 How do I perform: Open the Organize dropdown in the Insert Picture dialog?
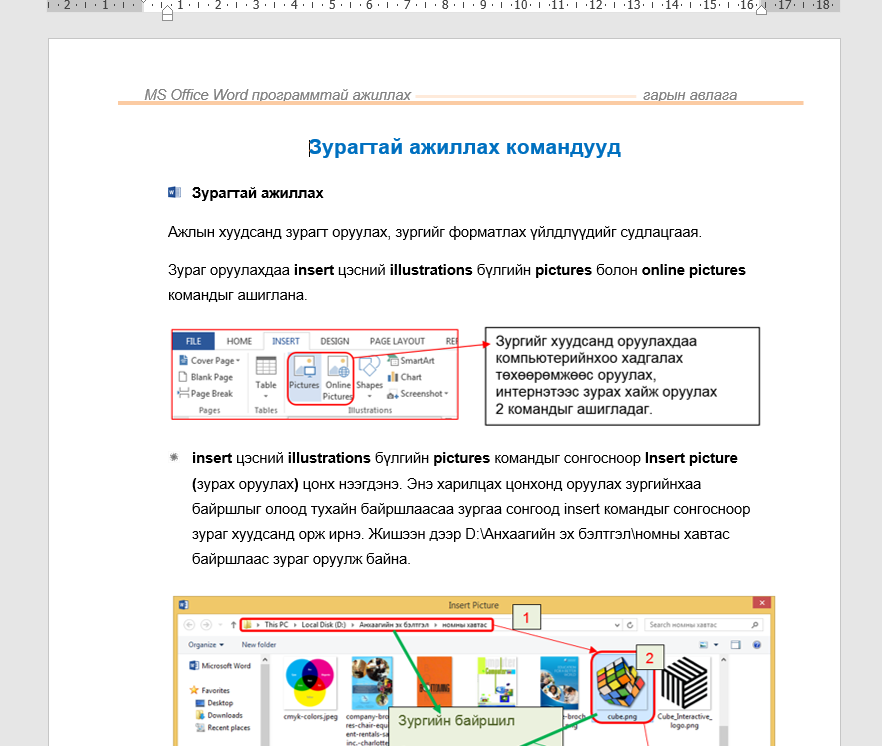[x=206, y=645]
